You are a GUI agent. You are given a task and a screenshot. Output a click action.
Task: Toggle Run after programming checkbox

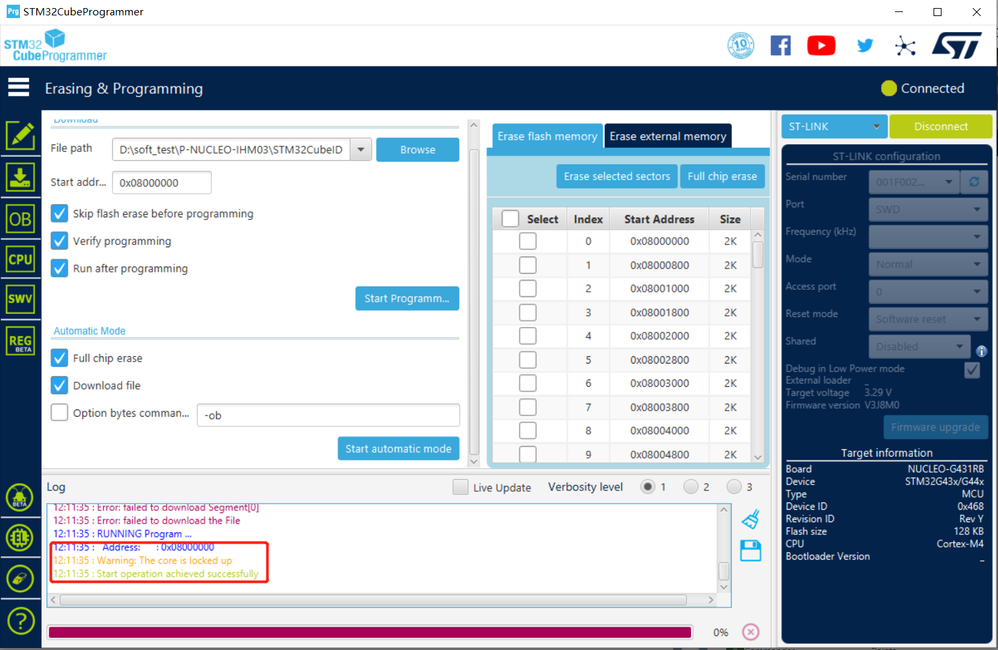[x=59, y=268]
